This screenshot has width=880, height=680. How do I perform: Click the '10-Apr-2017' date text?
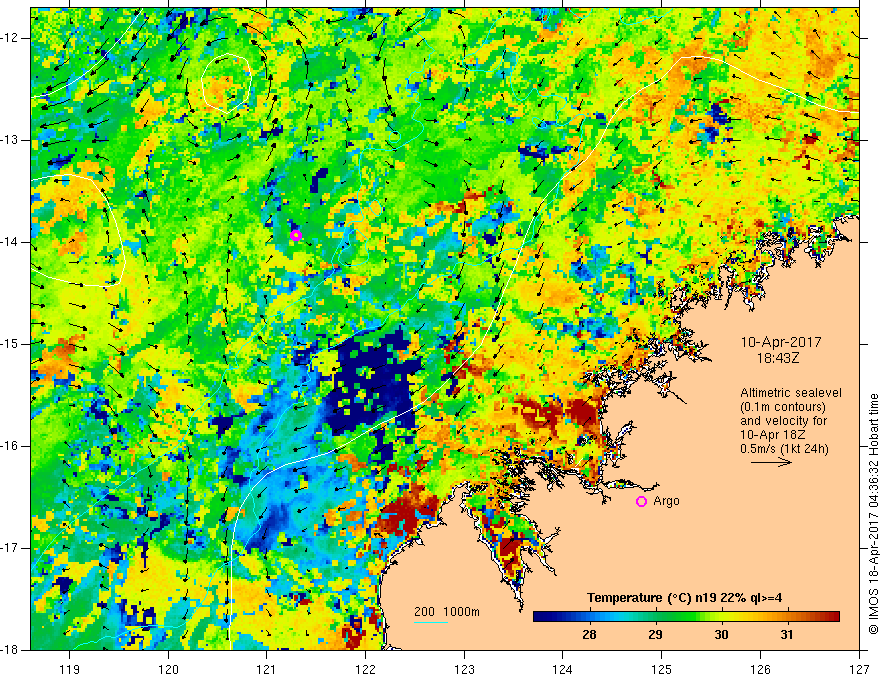point(781,342)
